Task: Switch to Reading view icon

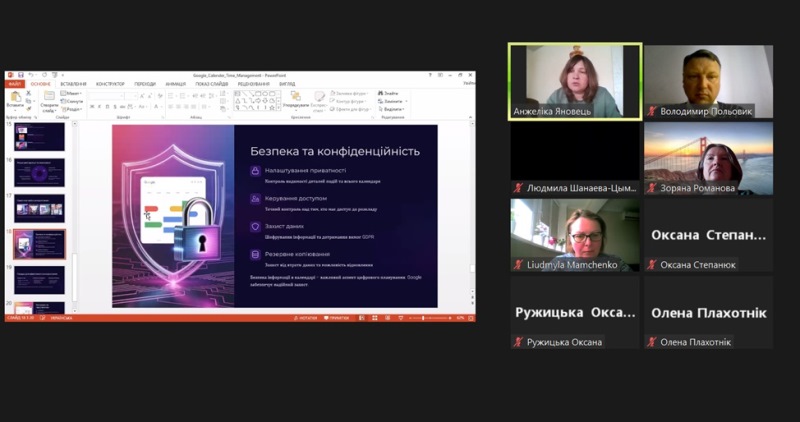Action: [388, 318]
